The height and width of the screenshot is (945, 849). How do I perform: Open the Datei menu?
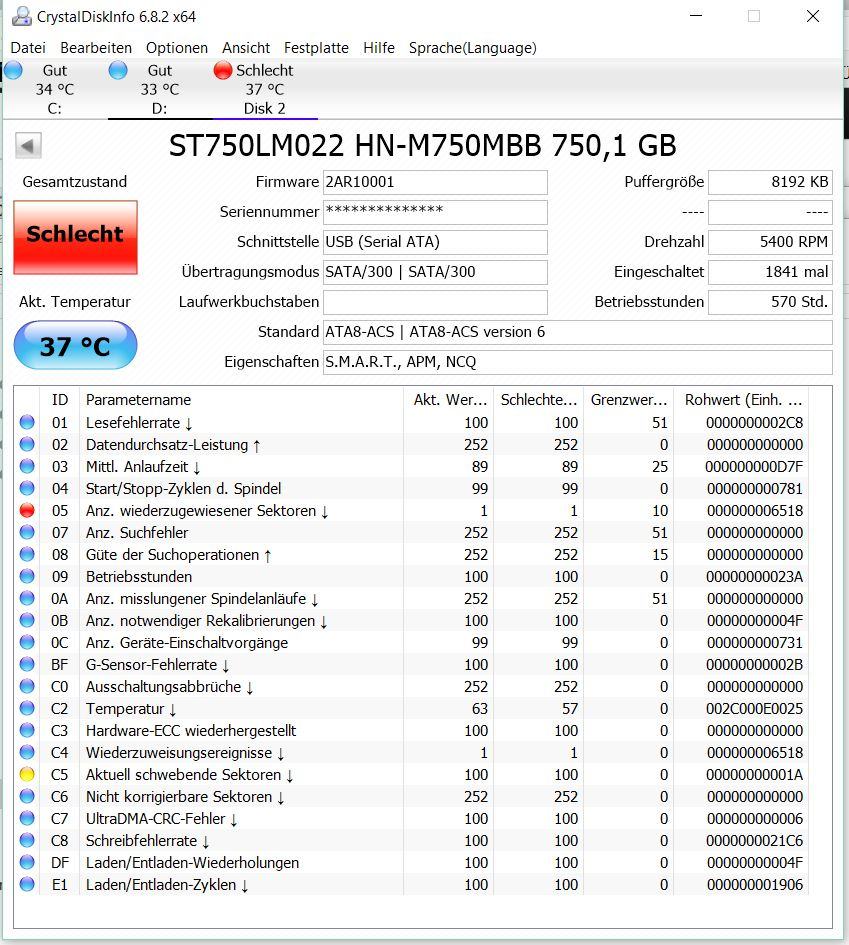[28, 48]
